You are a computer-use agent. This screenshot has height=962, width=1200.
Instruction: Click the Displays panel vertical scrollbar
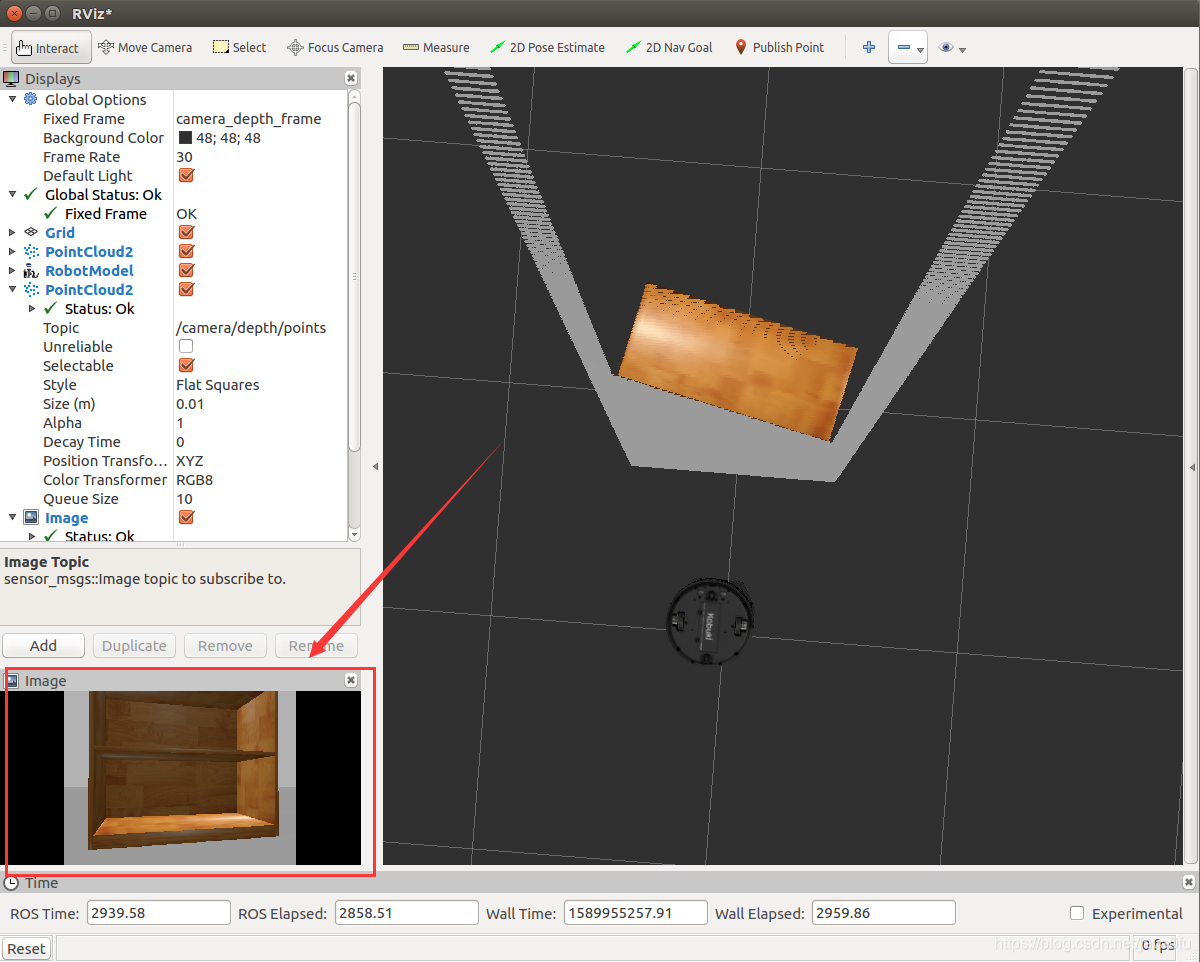coord(354,275)
